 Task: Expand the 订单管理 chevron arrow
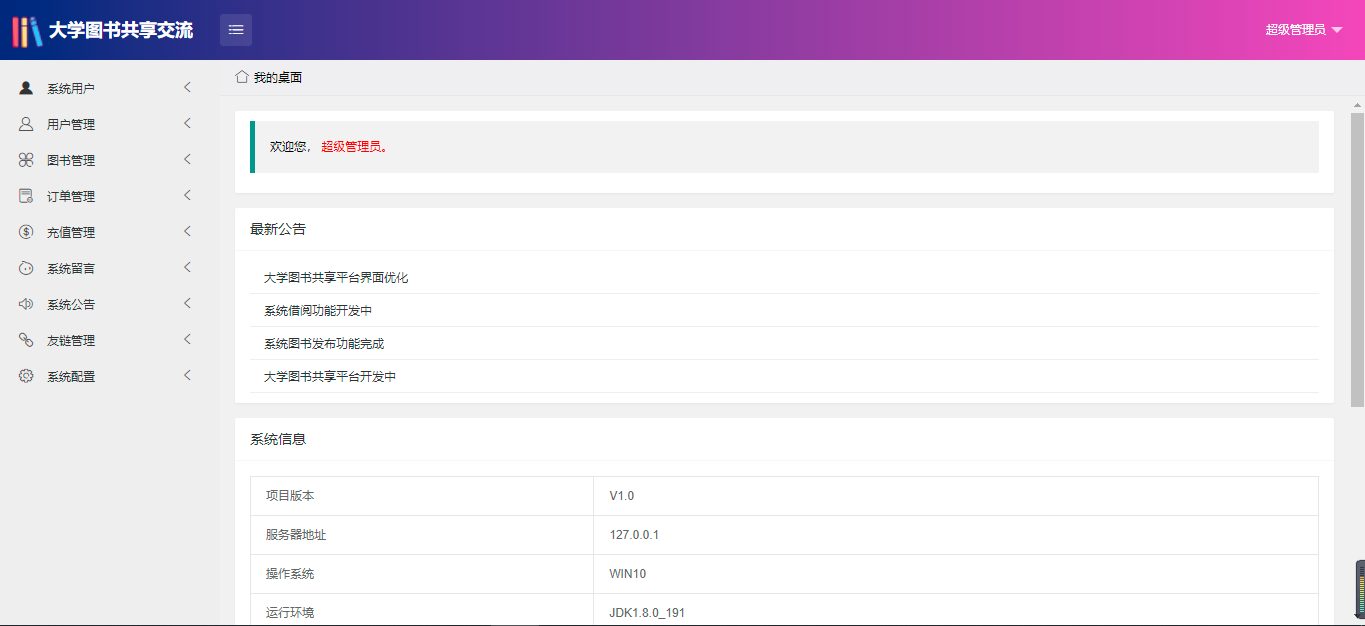(187, 196)
